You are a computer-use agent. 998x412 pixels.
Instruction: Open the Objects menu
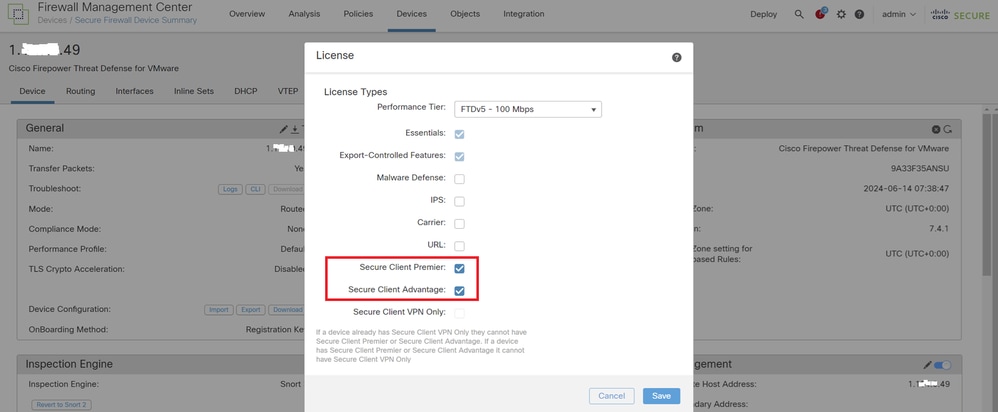[465, 14]
